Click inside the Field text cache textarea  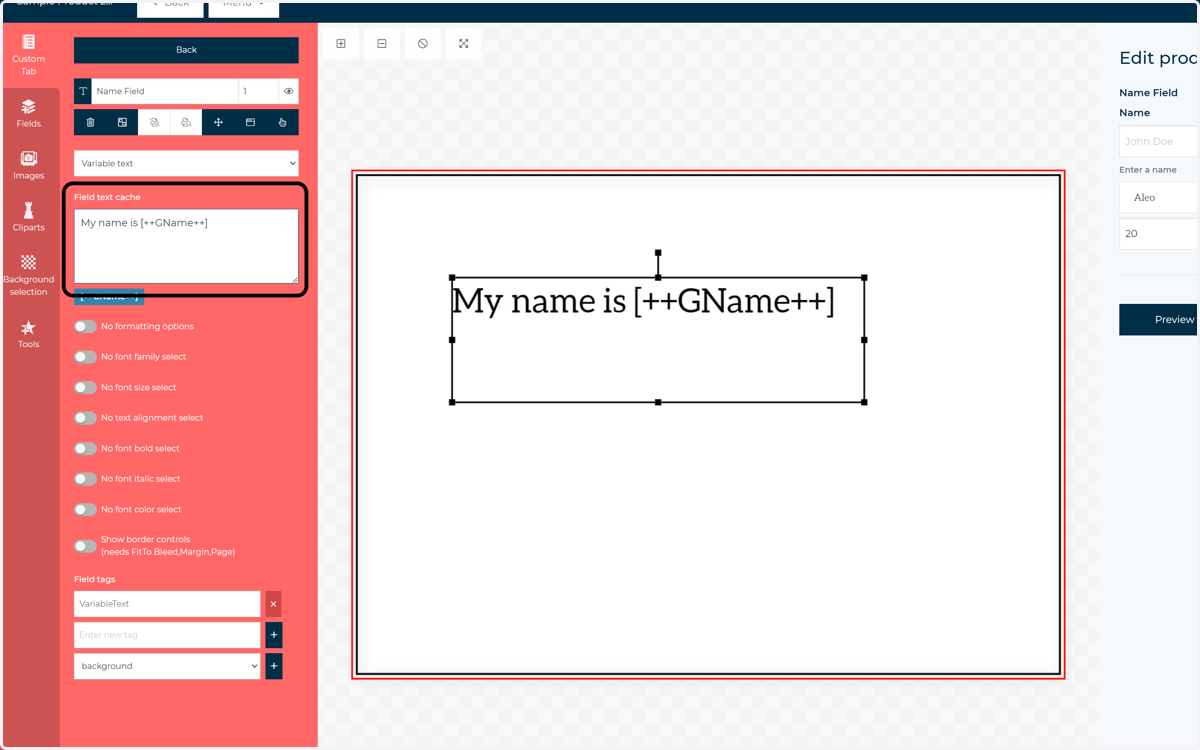click(x=186, y=246)
